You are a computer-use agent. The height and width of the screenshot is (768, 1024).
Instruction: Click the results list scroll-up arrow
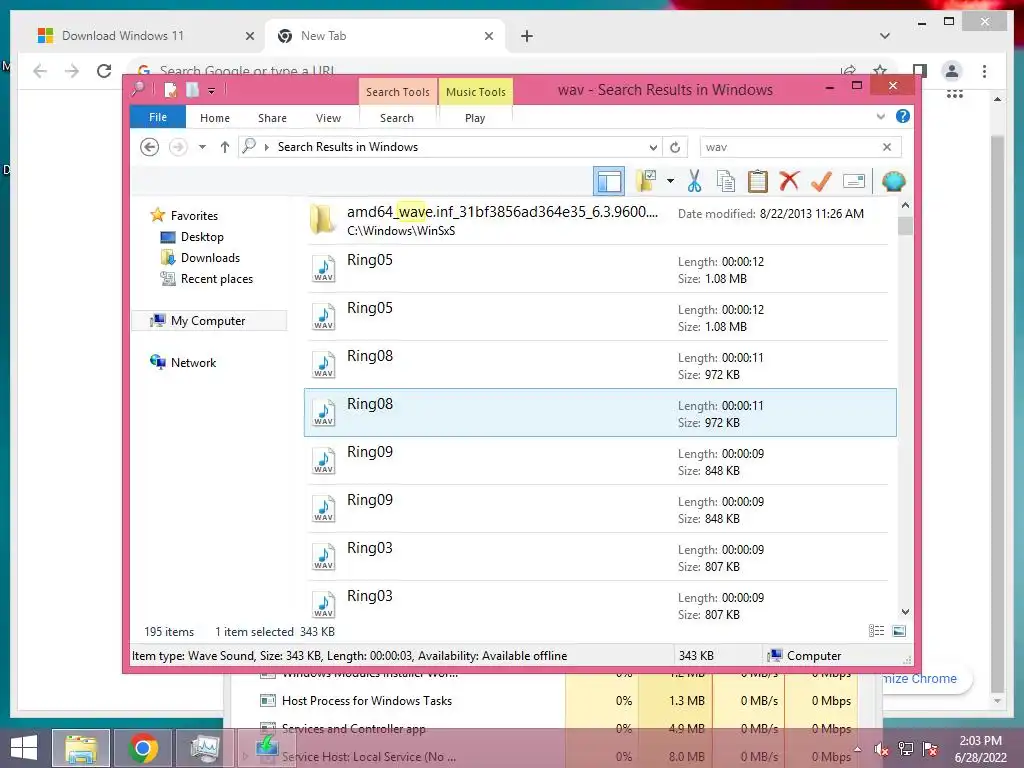(905, 205)
